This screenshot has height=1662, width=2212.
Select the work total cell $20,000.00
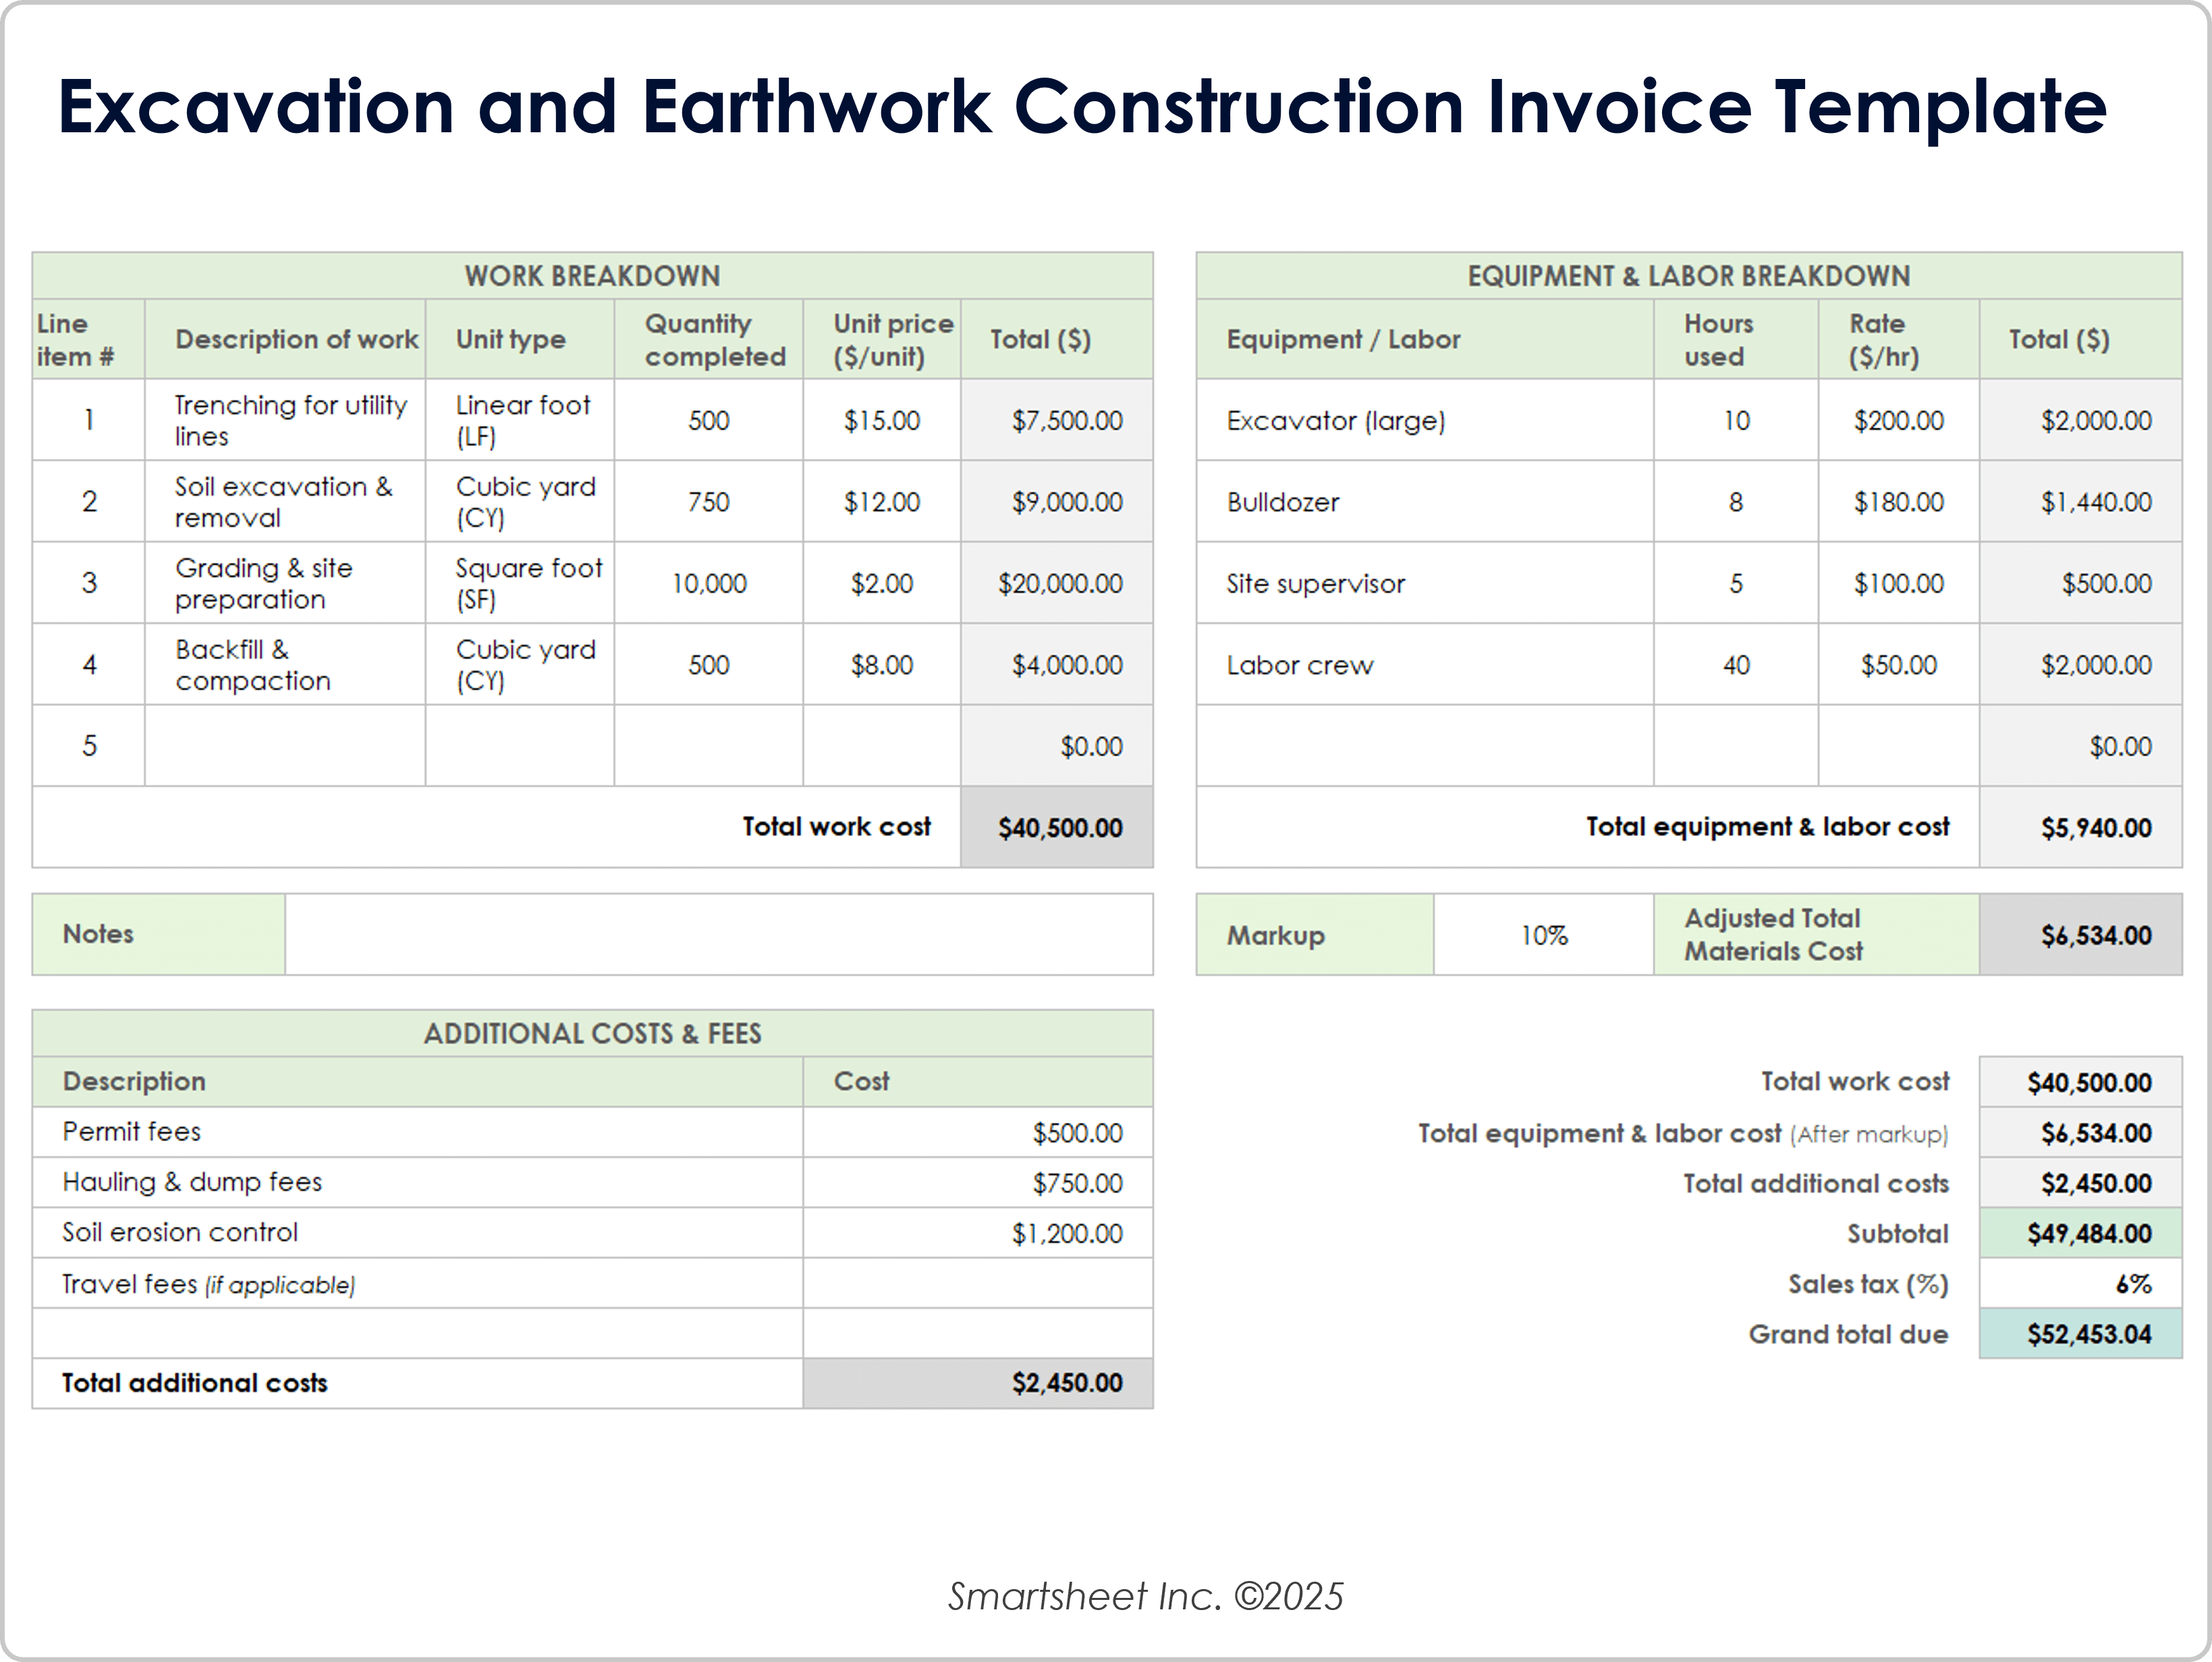click(1057, 583)
